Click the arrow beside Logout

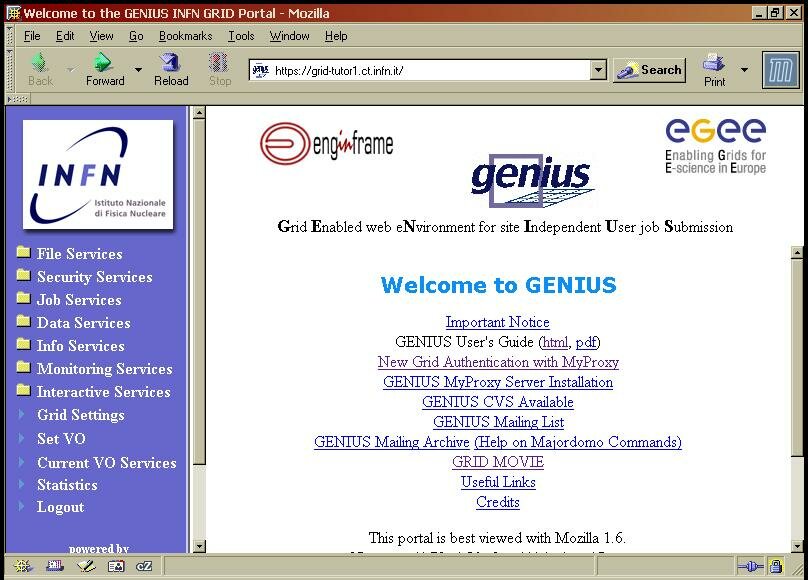coord(21,506)
